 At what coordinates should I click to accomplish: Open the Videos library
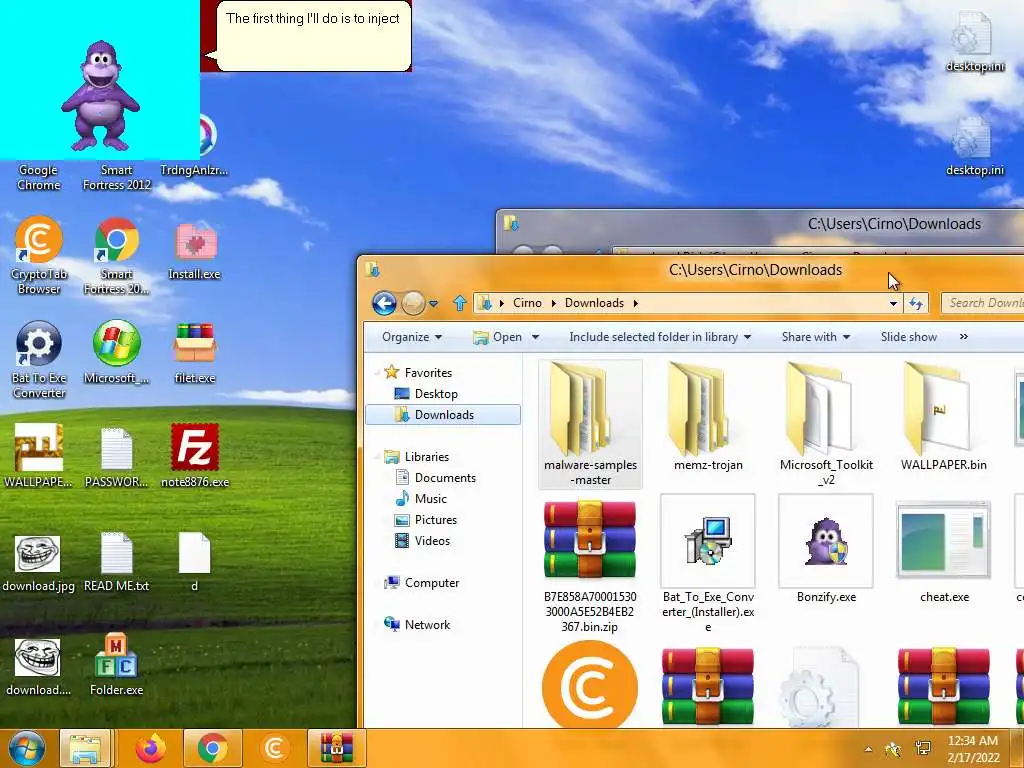(432, 541)
